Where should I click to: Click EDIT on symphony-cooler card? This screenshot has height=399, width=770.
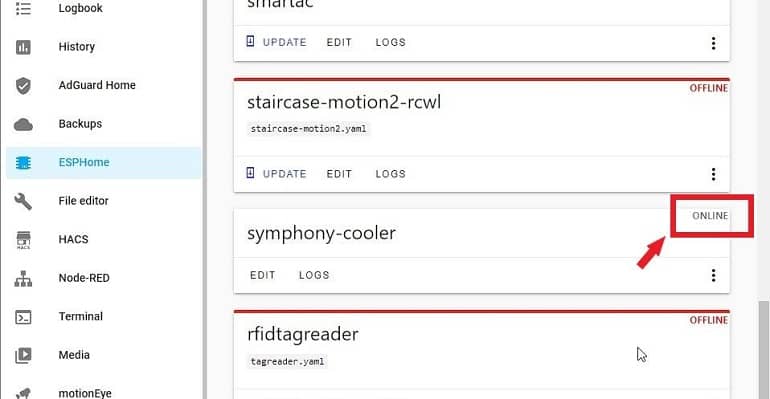click(263, 275)
